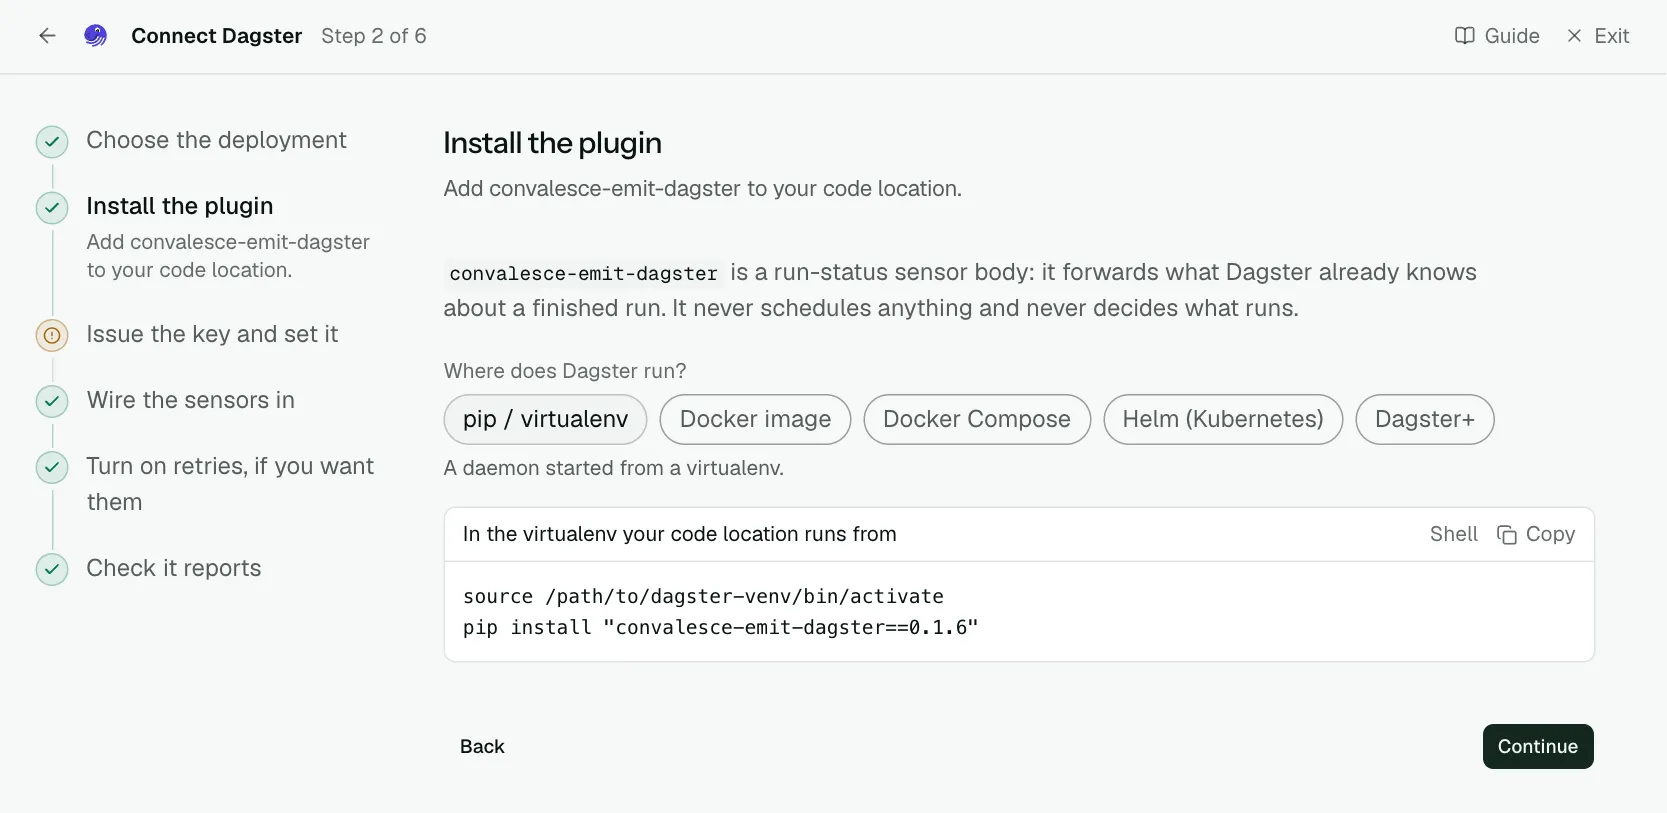Screen dimensions: 1667x813
Task: Select the Dagster+ option
Action: pos(1425,419)
